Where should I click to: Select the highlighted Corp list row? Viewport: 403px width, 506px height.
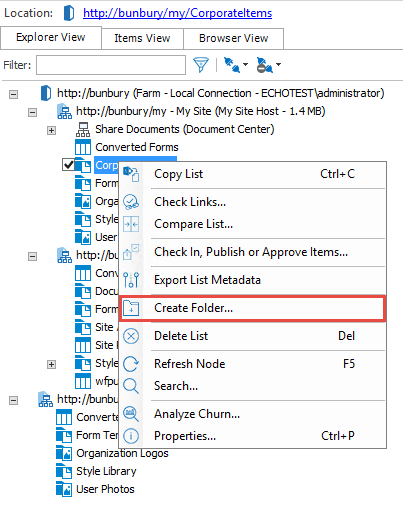[106, 165]
